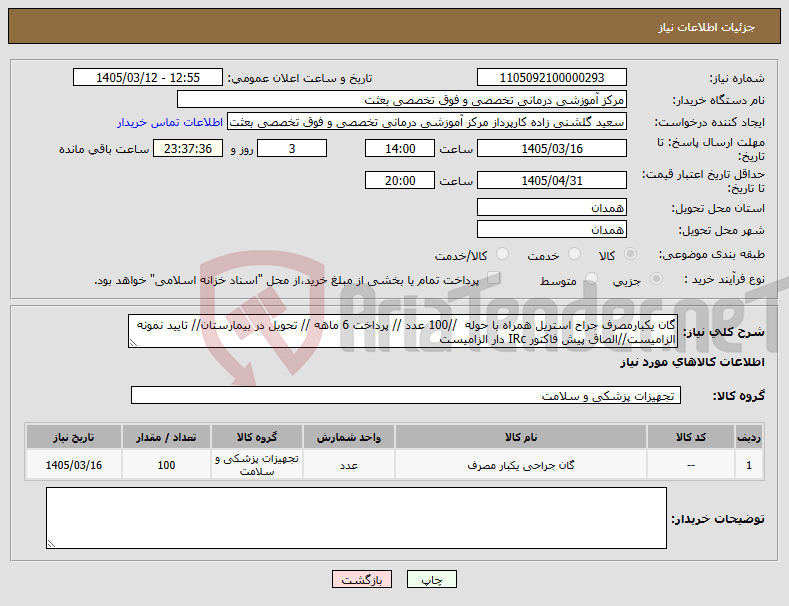Click the نام کالا column header
This screenshot has height=606, width=789.
pos(521,437)
